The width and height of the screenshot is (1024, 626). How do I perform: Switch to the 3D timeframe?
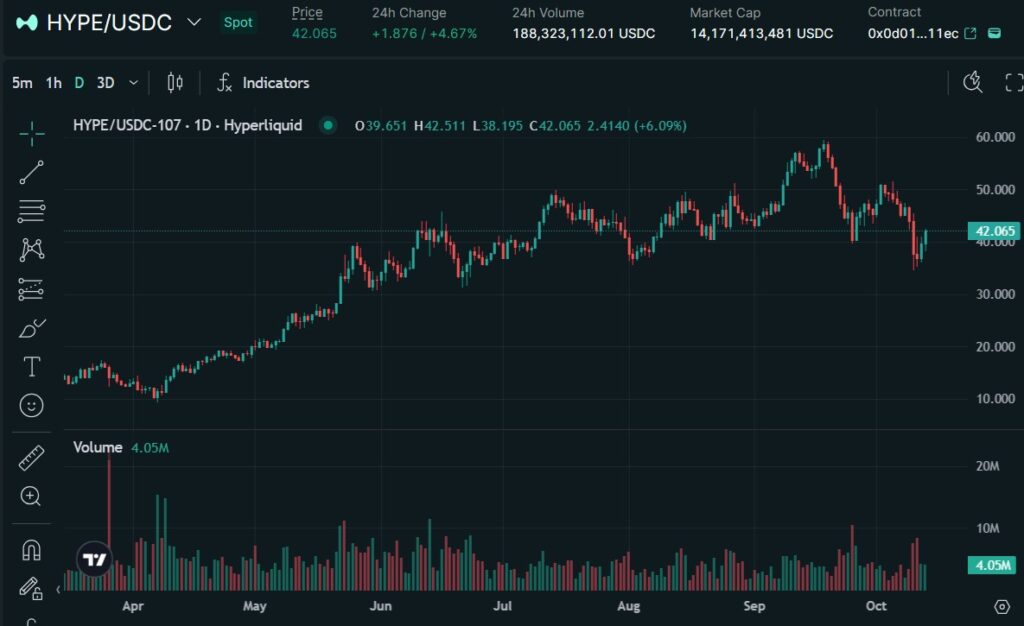105,83
